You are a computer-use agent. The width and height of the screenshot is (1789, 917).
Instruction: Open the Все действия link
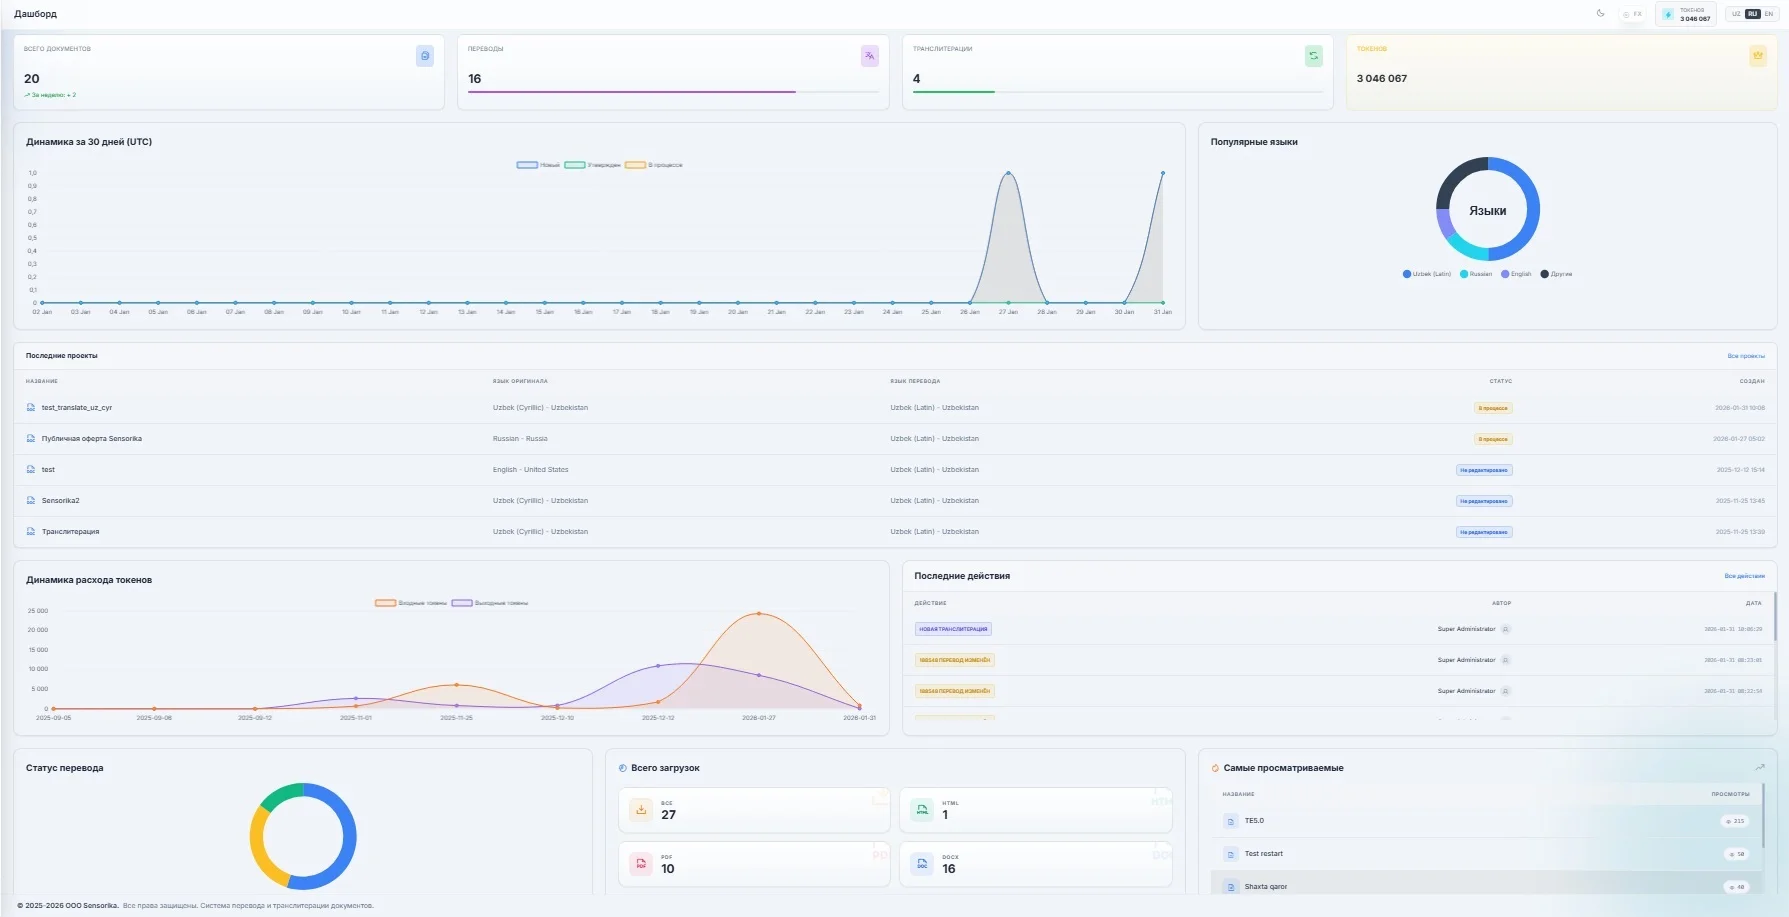coord(1744,576)
